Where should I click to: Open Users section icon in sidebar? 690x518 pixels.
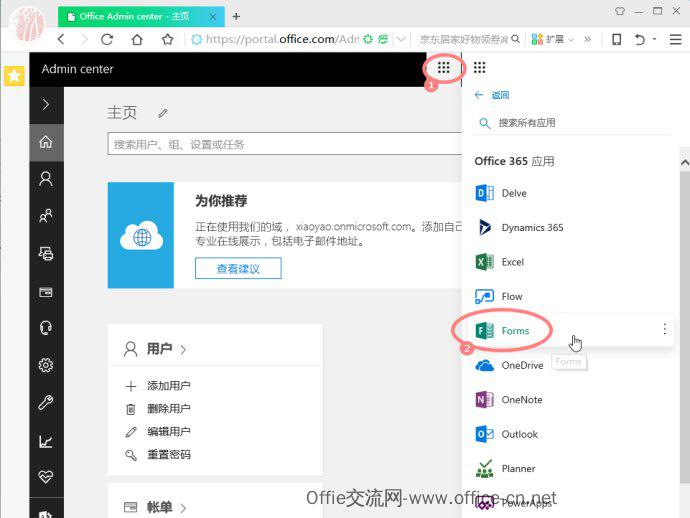point(46,179)
